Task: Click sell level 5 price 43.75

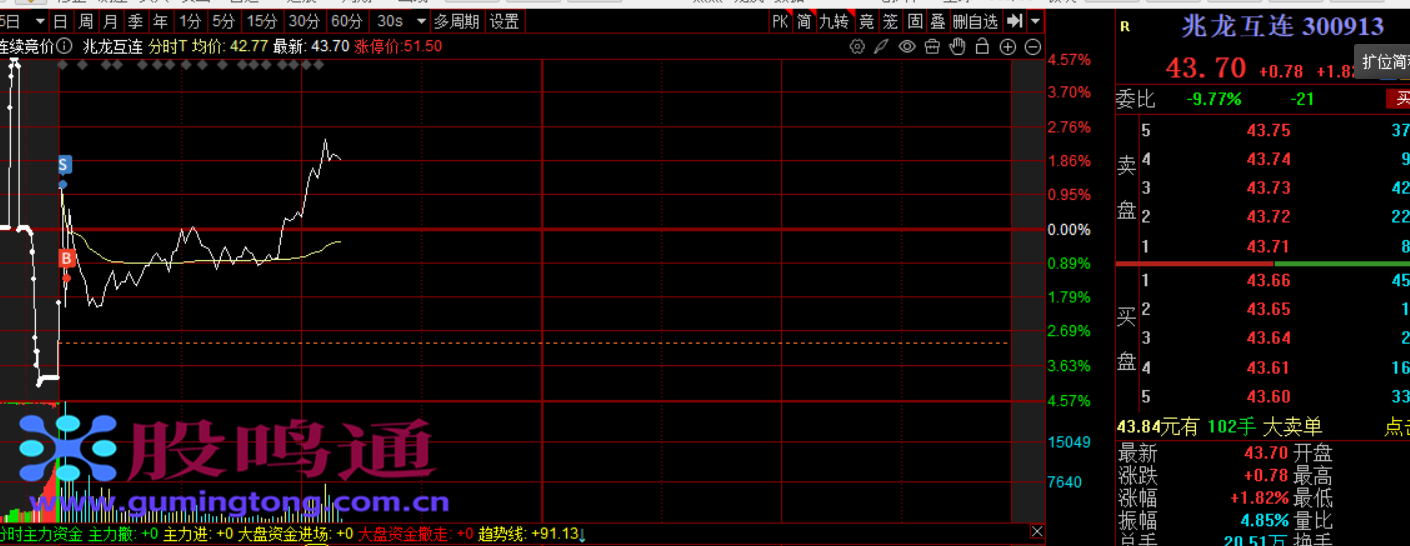Action: tap(1268, 130)
